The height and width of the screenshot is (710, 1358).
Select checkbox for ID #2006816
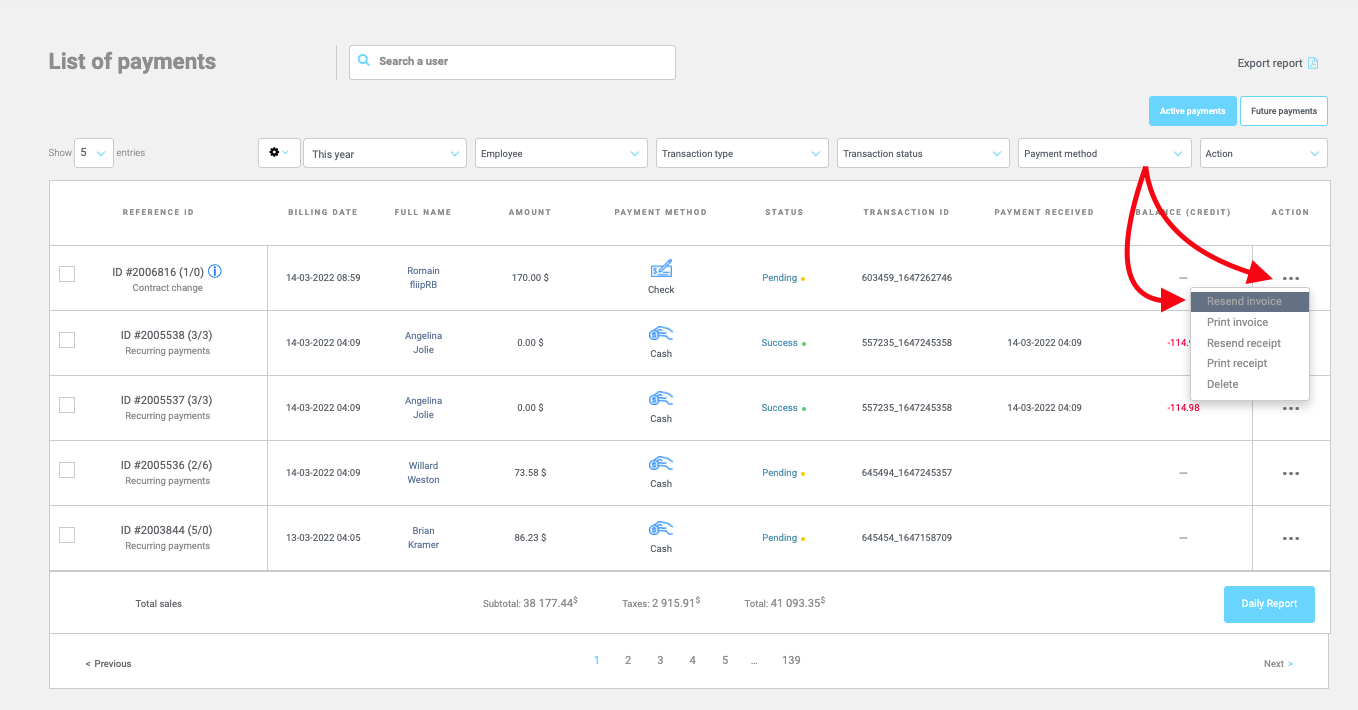tap(67, 274)
